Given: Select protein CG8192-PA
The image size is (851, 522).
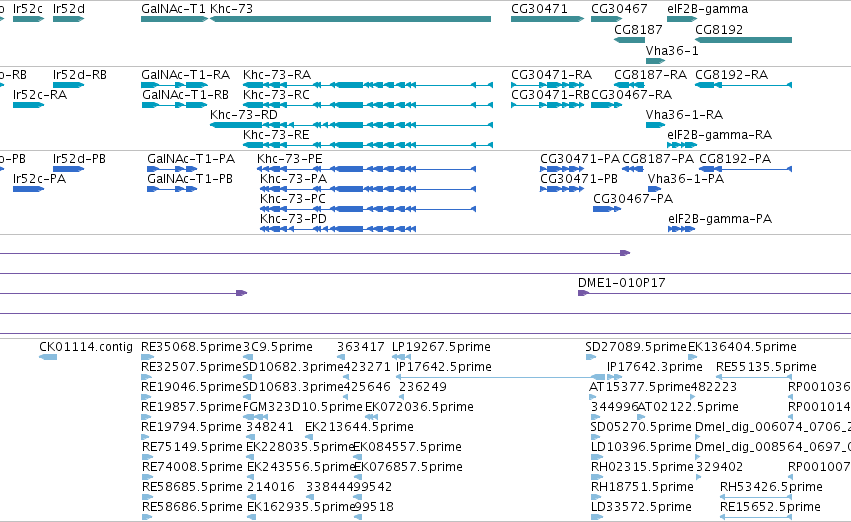Looking at the screenshot, I should pyautogui.click(x=745, y=169).
